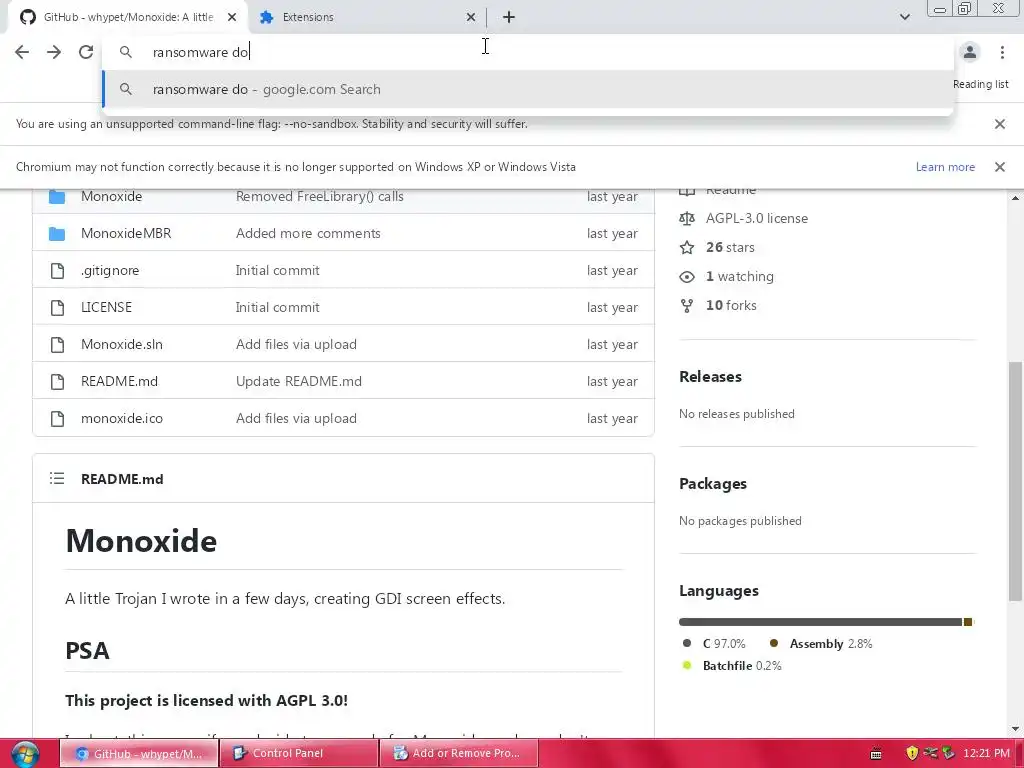Select the GitHub whypet/Monoxide tab
Viewport: 1024px width, 768px height.
[128, 17]
